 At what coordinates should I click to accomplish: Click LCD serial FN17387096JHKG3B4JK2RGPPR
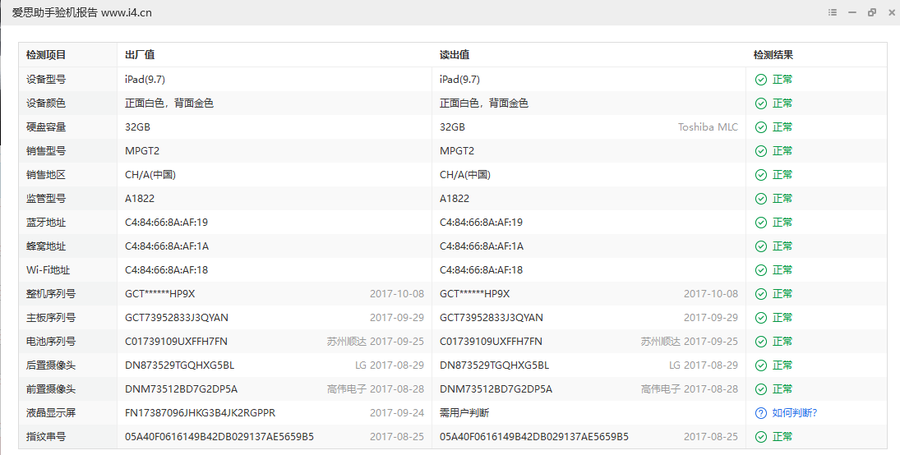[x=200, y=413]
